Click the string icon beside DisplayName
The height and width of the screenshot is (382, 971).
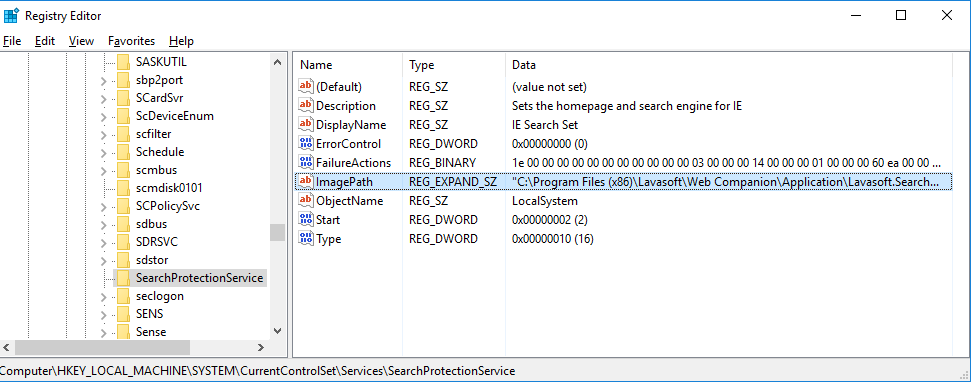coord(306,124)
